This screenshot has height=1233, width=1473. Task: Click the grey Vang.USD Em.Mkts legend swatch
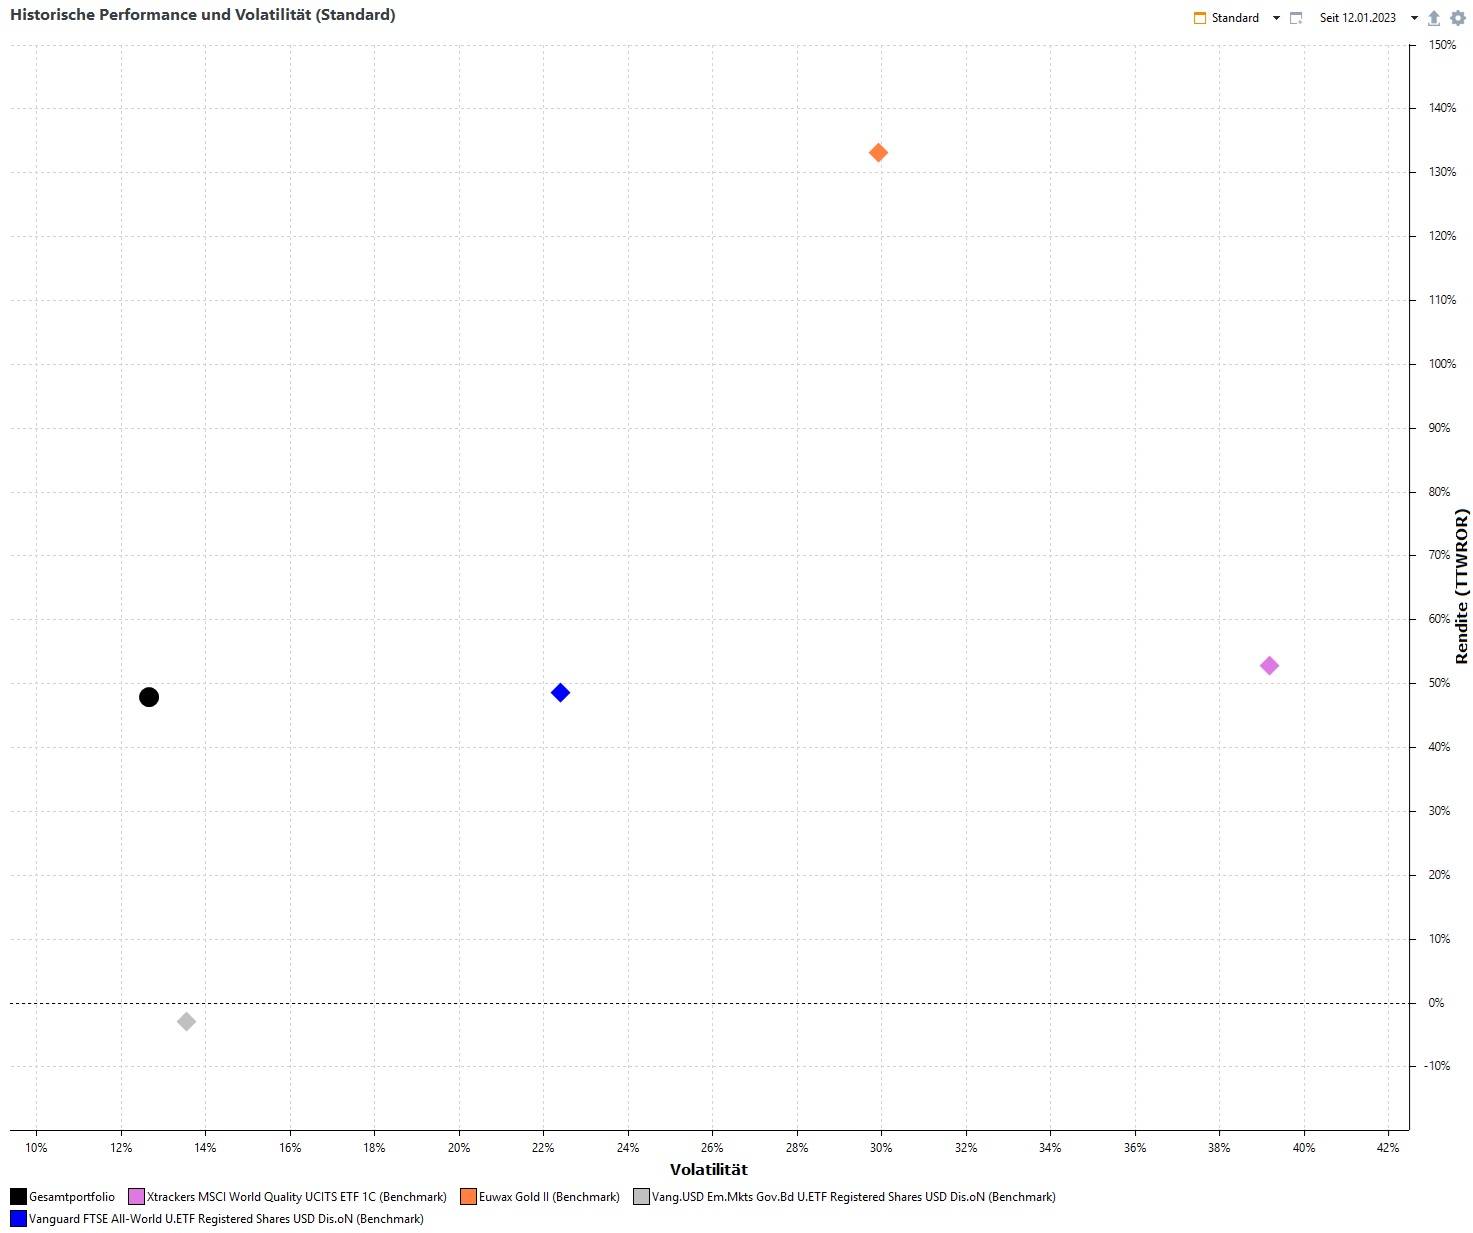[641, 1197]
